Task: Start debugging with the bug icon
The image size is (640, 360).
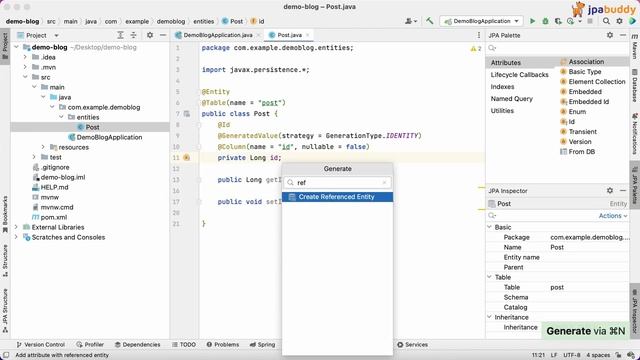Action: pyautogui.click(x=545, y=21)
